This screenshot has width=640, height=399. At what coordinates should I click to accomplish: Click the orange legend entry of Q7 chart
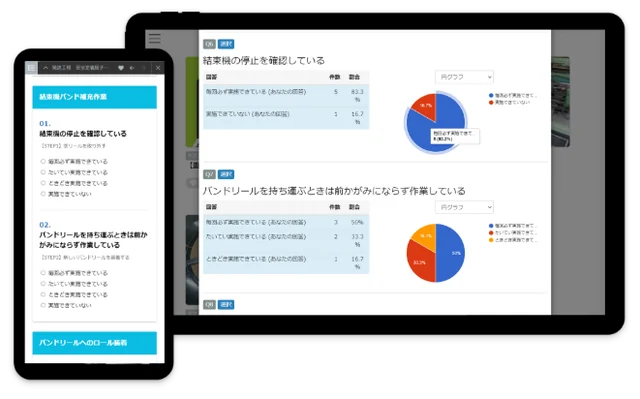(513, 240)
